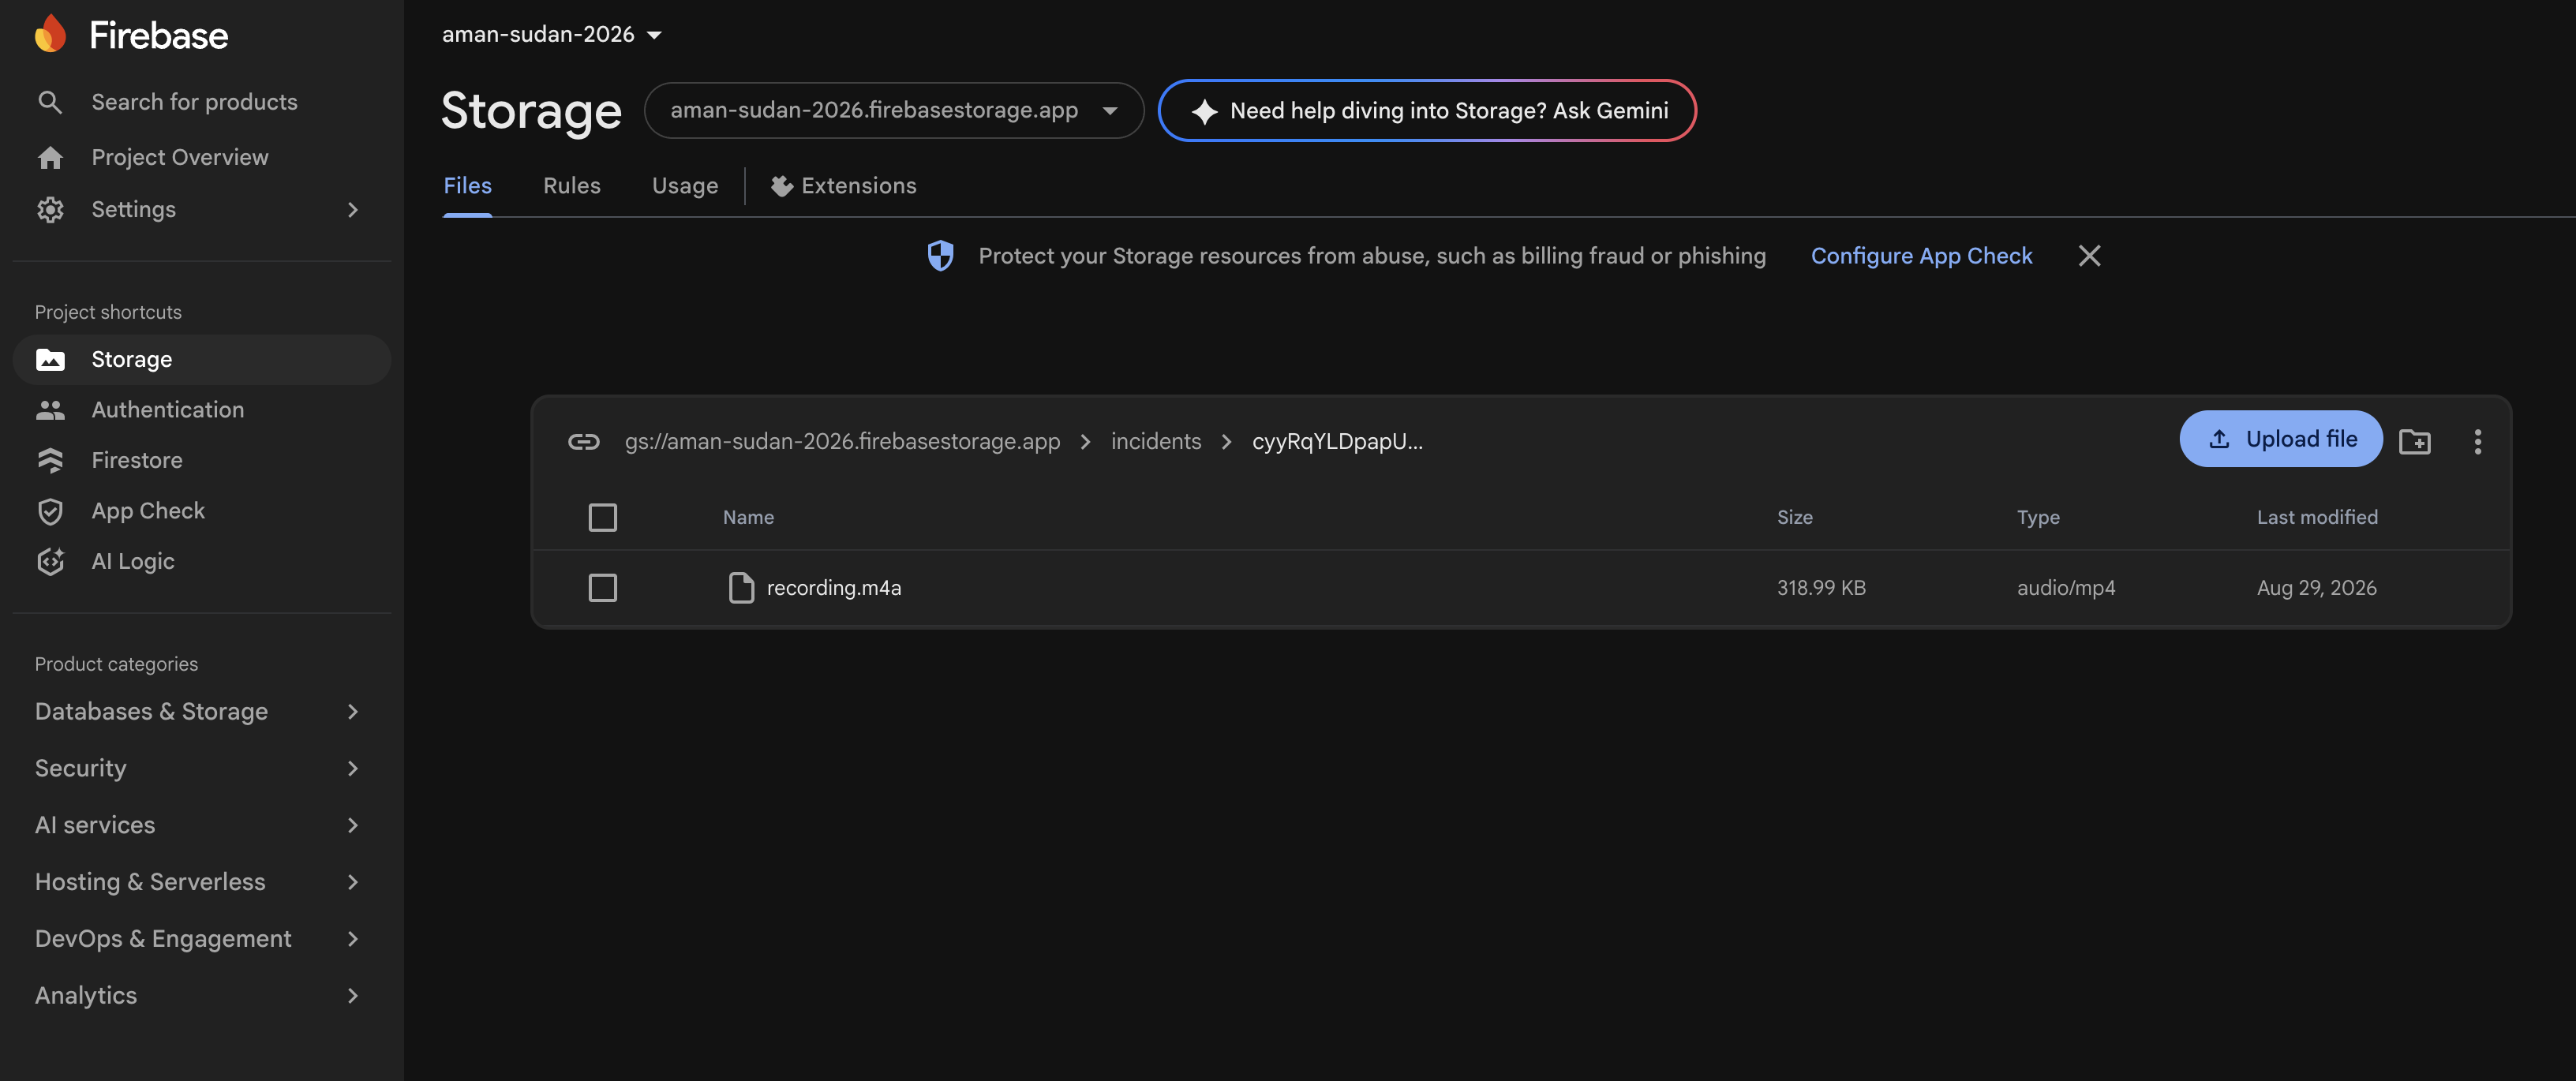Click the Upload file button
This screenshot has height=1081, width=2576.
pyautogui.click(x=2280, y=438)
